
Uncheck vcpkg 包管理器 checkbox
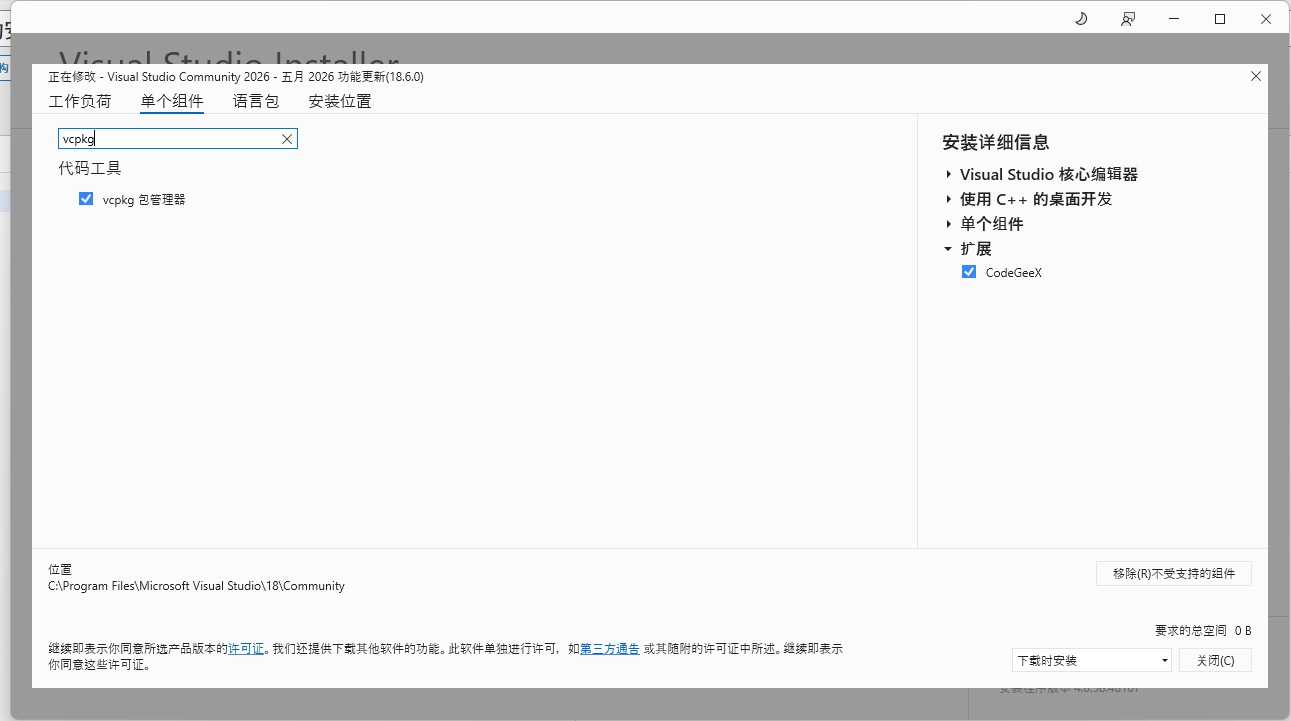pos(86,199)
